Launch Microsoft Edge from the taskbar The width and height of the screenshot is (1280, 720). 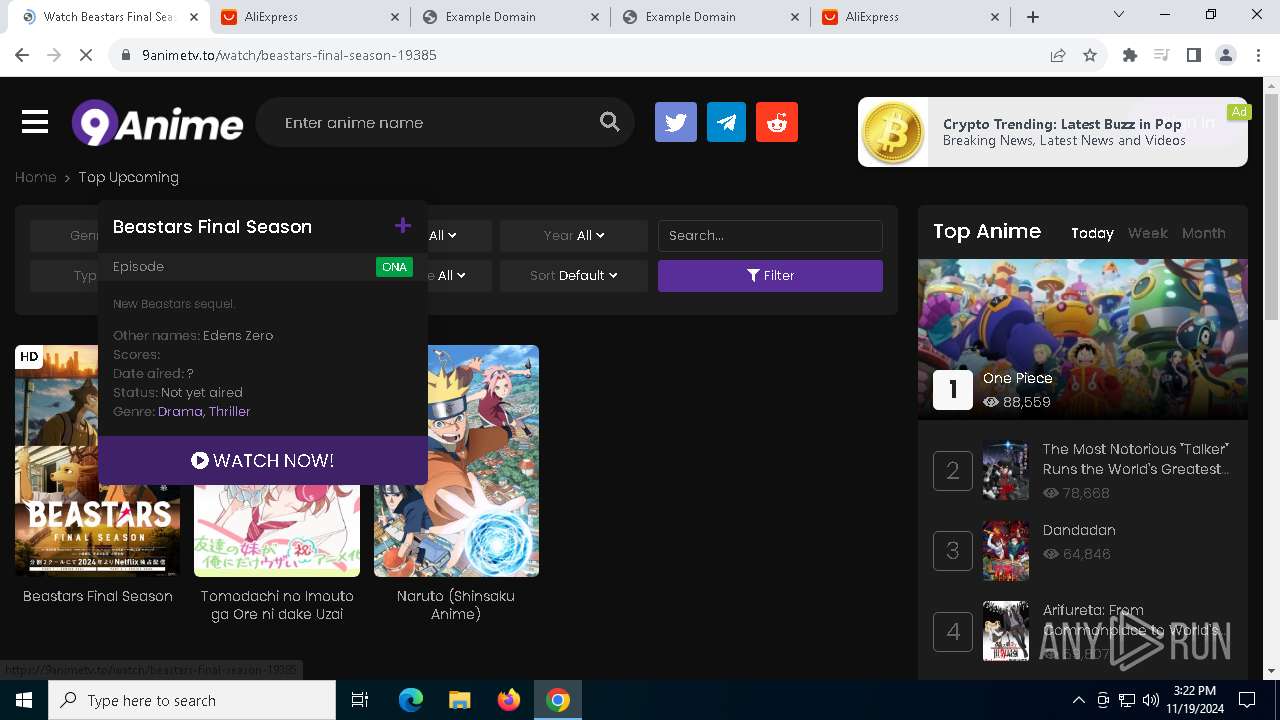pyautogui.click(x=411, y=700)
